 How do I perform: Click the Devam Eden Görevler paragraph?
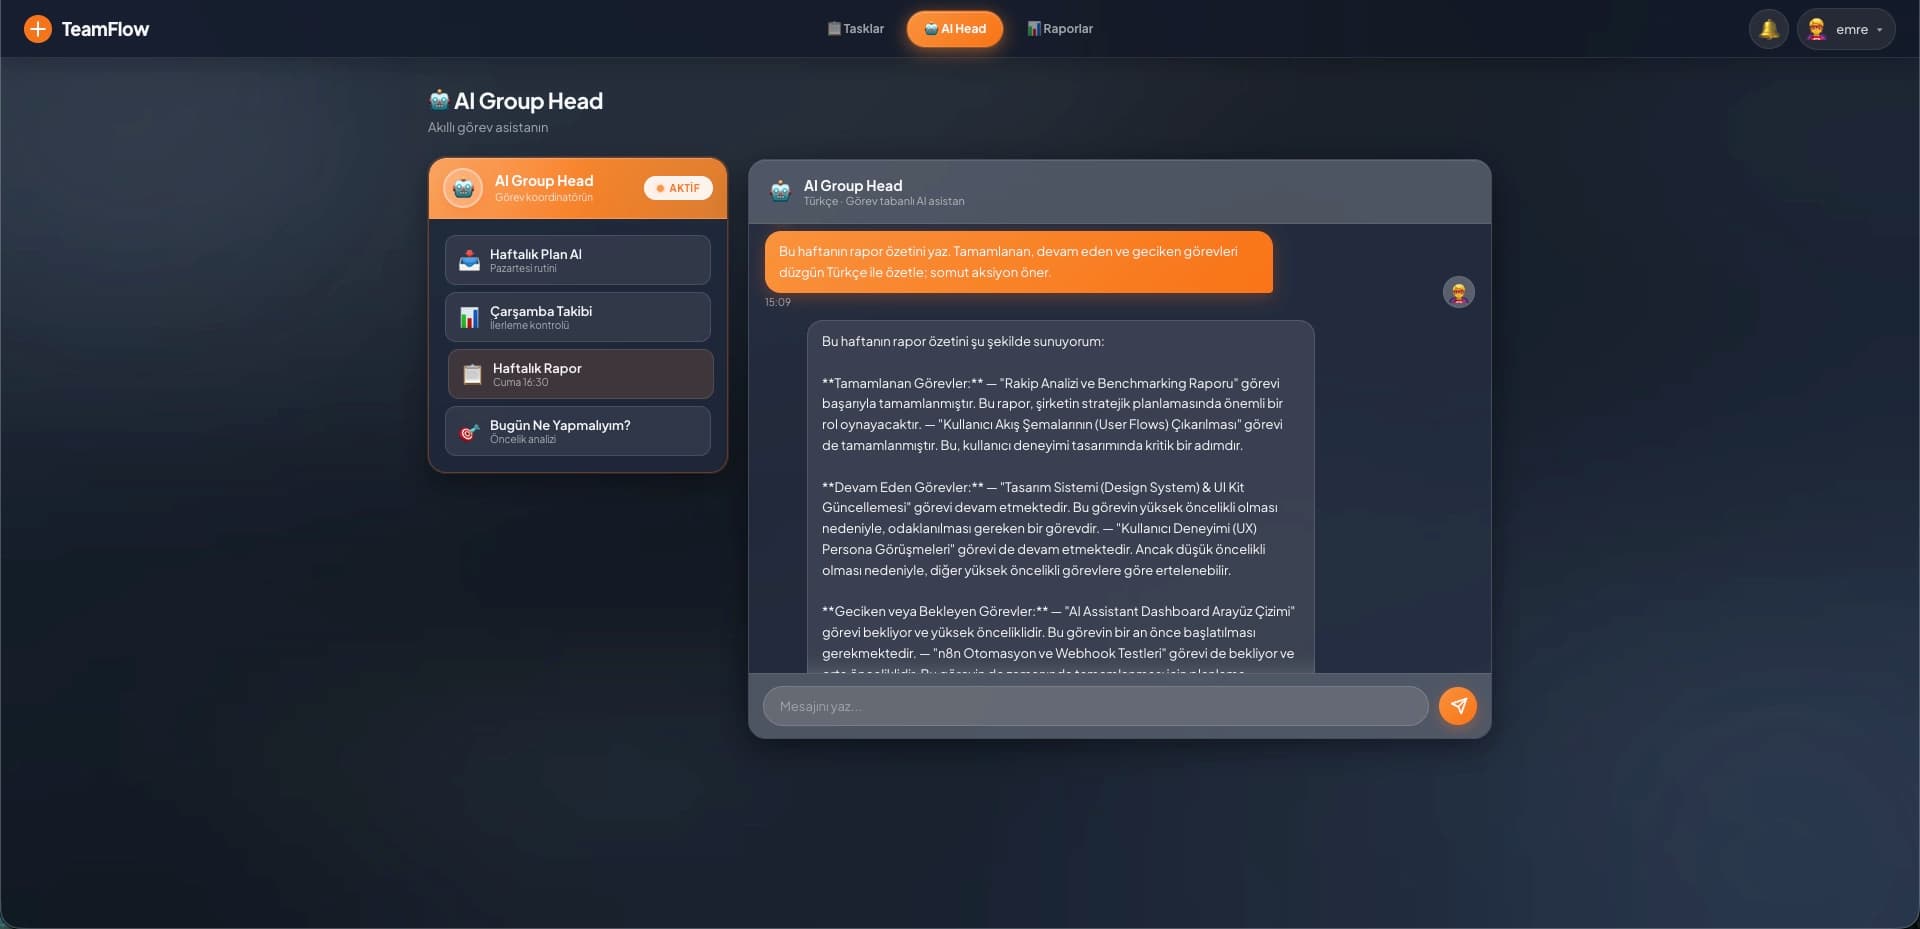click(x=1050, y=528)
